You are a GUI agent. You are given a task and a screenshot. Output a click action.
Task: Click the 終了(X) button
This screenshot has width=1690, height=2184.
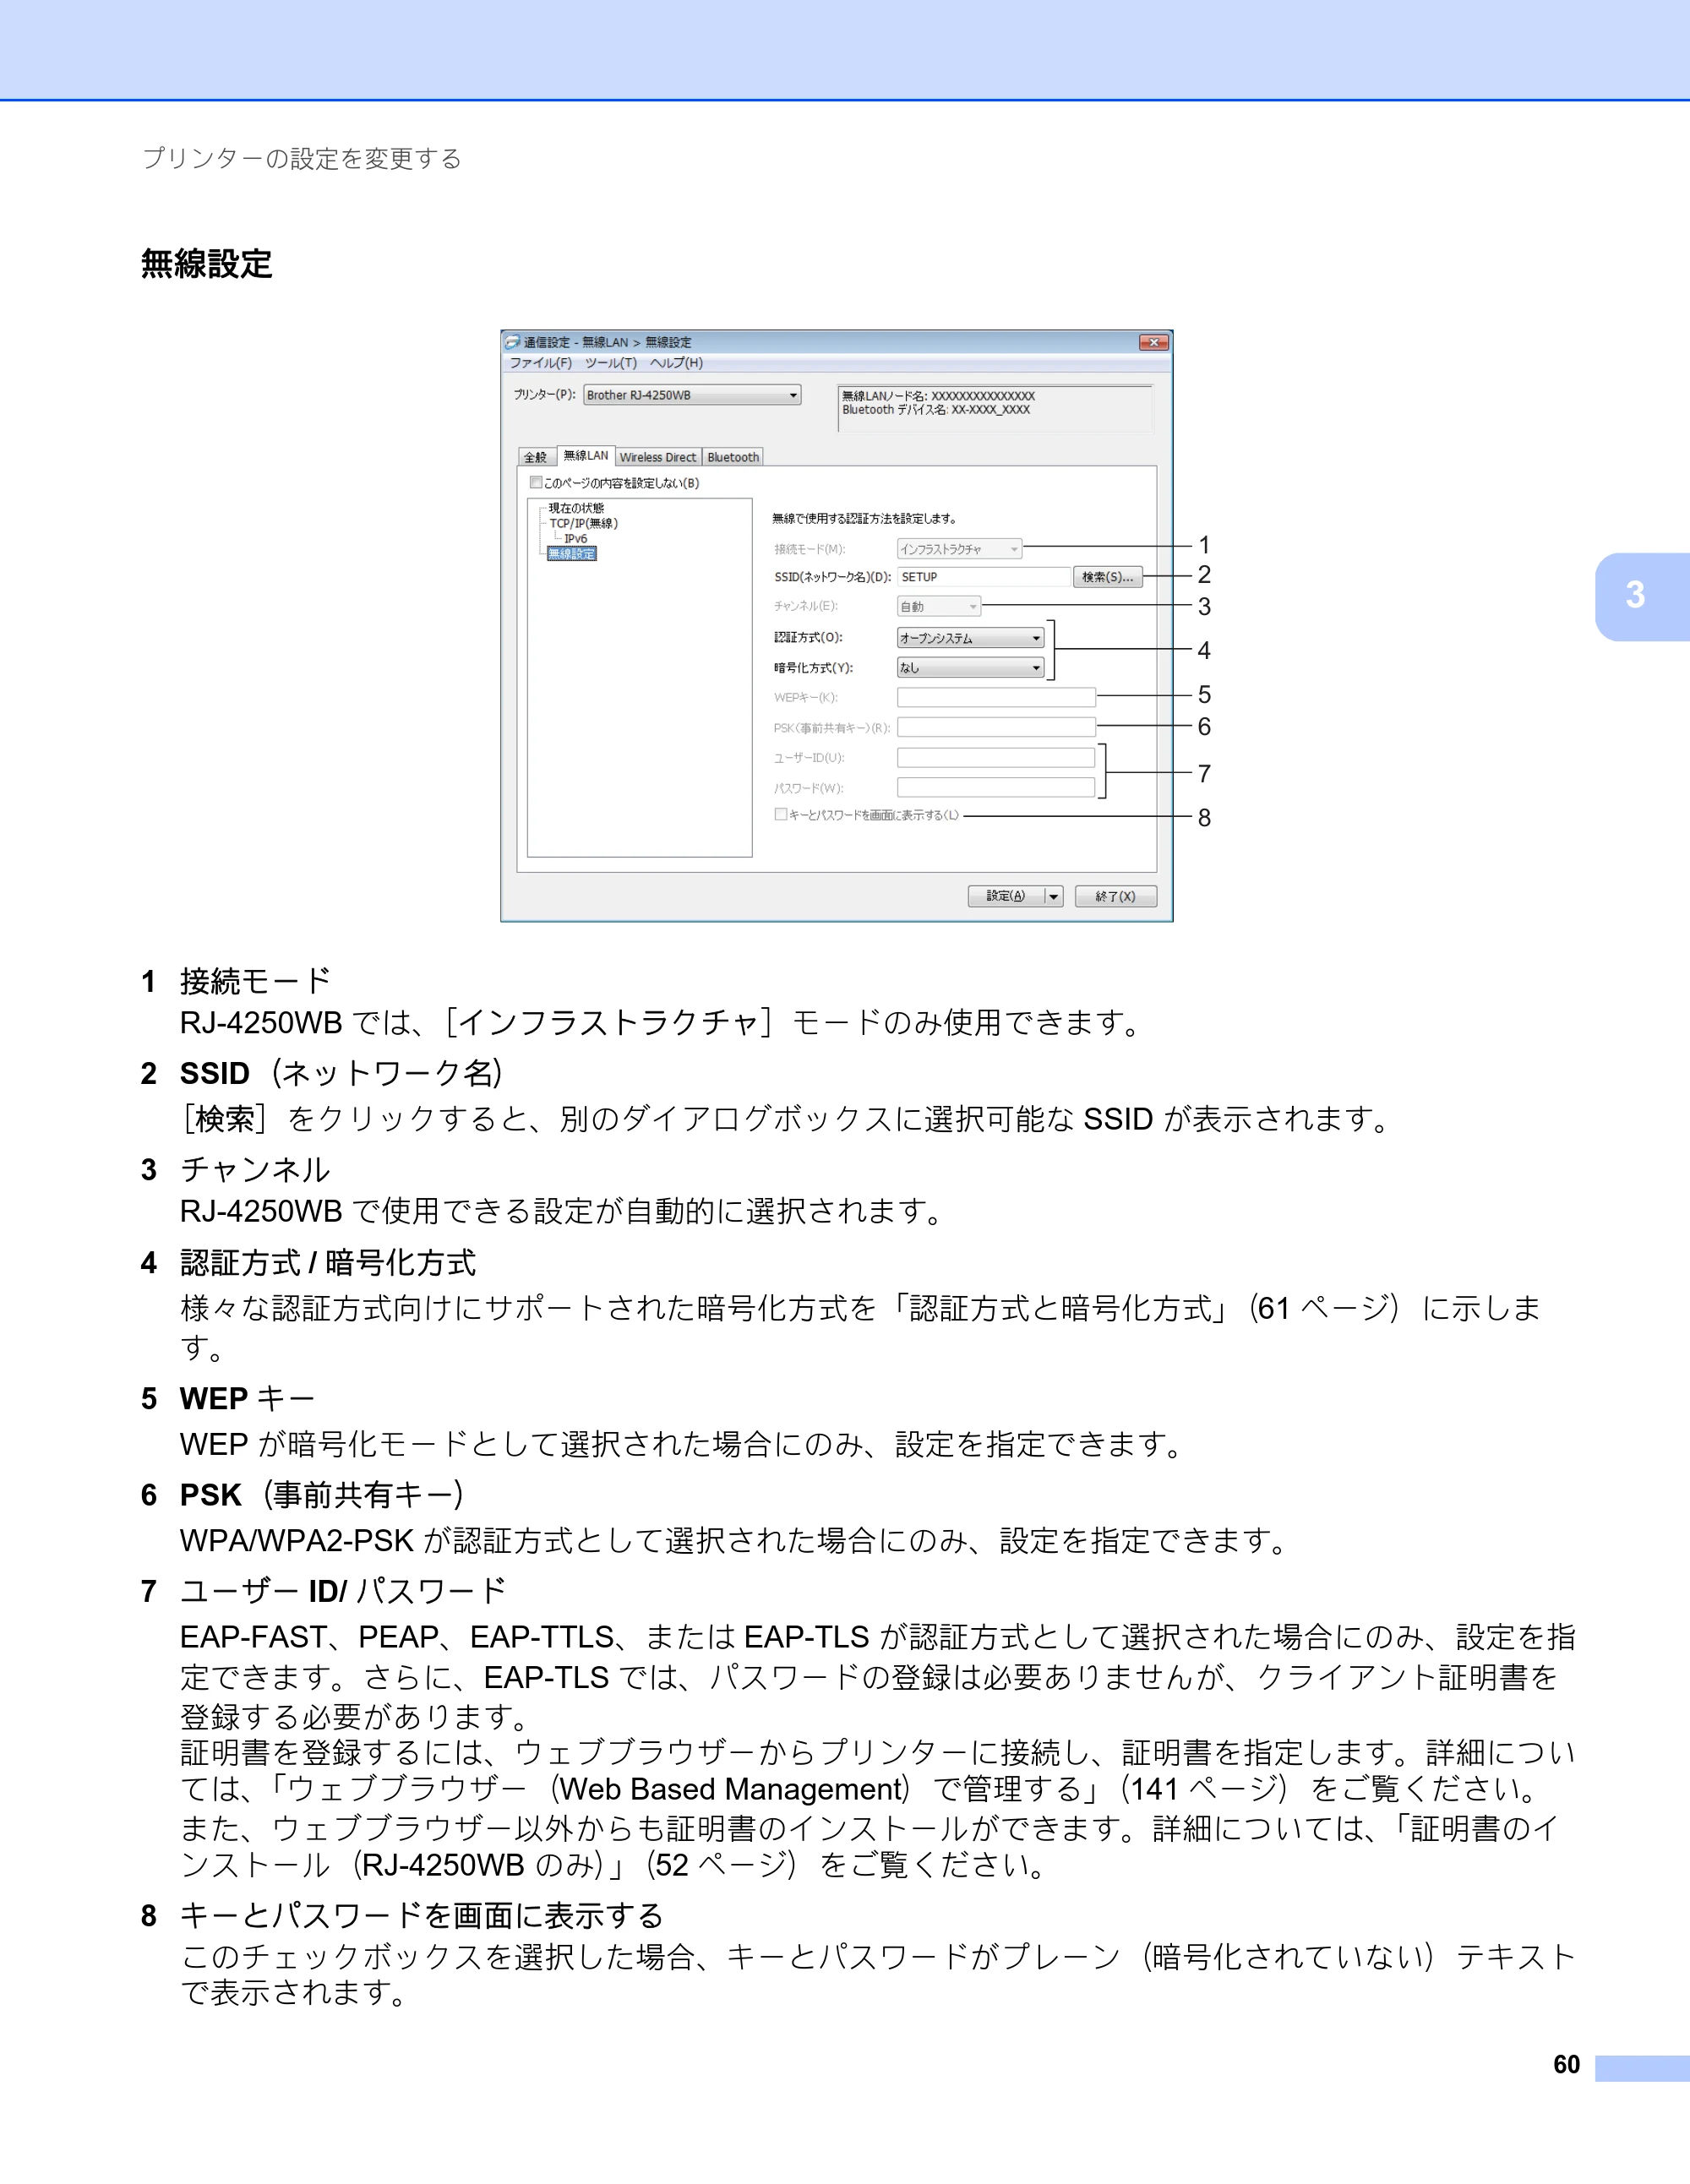[x=1116, y=896]
